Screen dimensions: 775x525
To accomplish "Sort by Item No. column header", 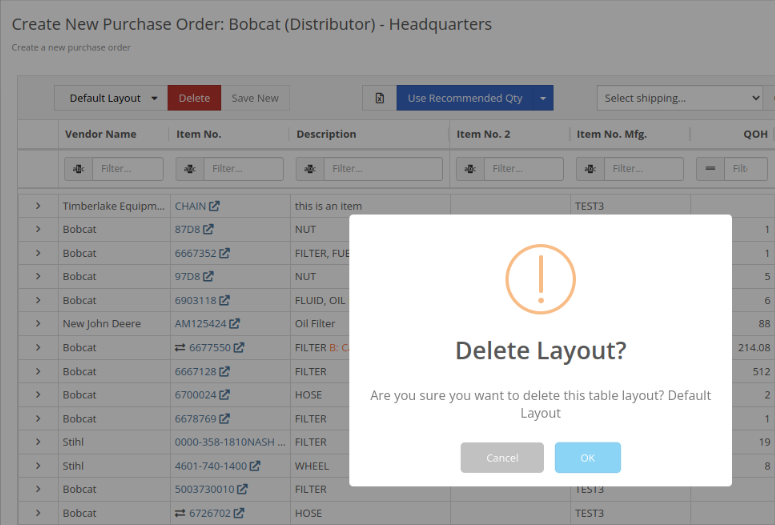I will coord(199,134).
